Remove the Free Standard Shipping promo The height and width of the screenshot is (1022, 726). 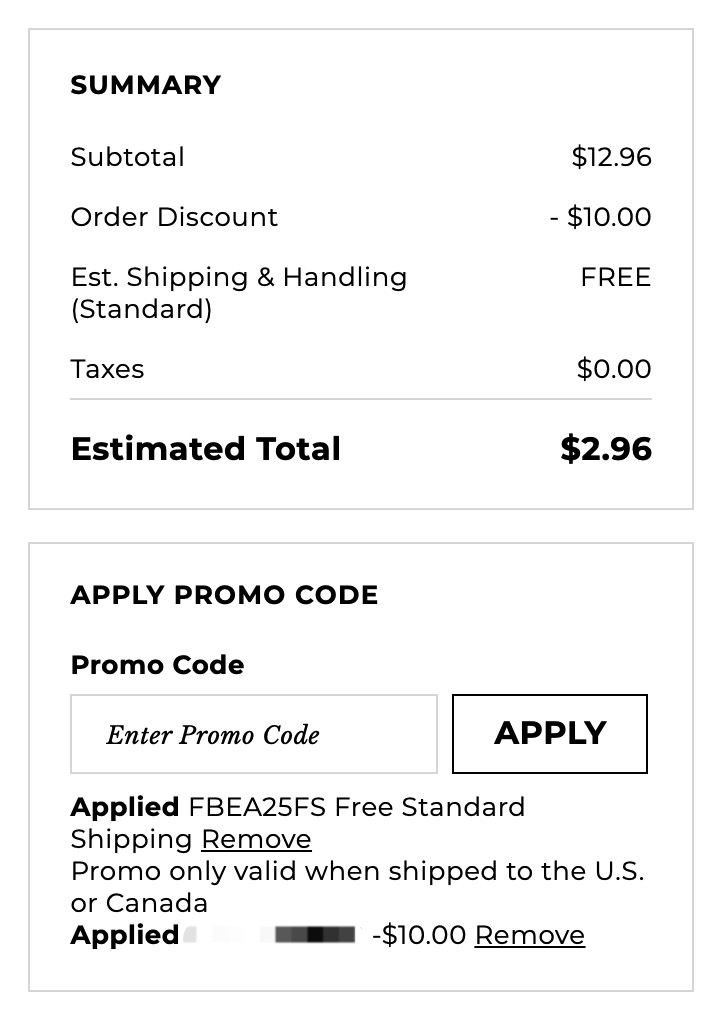tap(256, 839)
